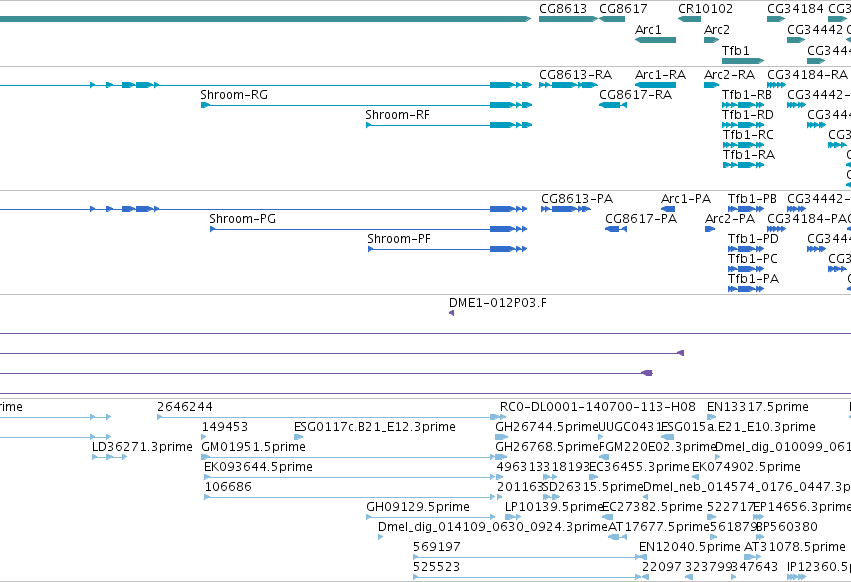Click the EK074902.5prime EST label
The width and height of the screenshot is (851, 582).
[x=746, y=467]
